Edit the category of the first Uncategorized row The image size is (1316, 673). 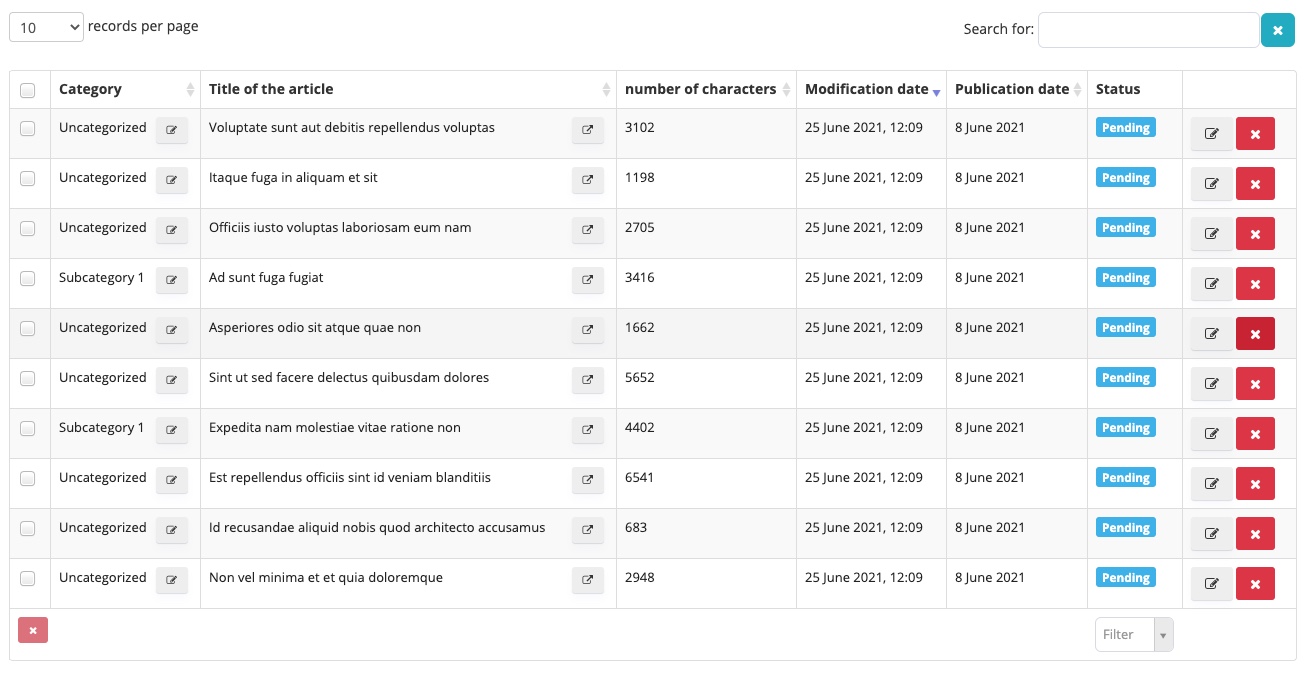(172, 130)
